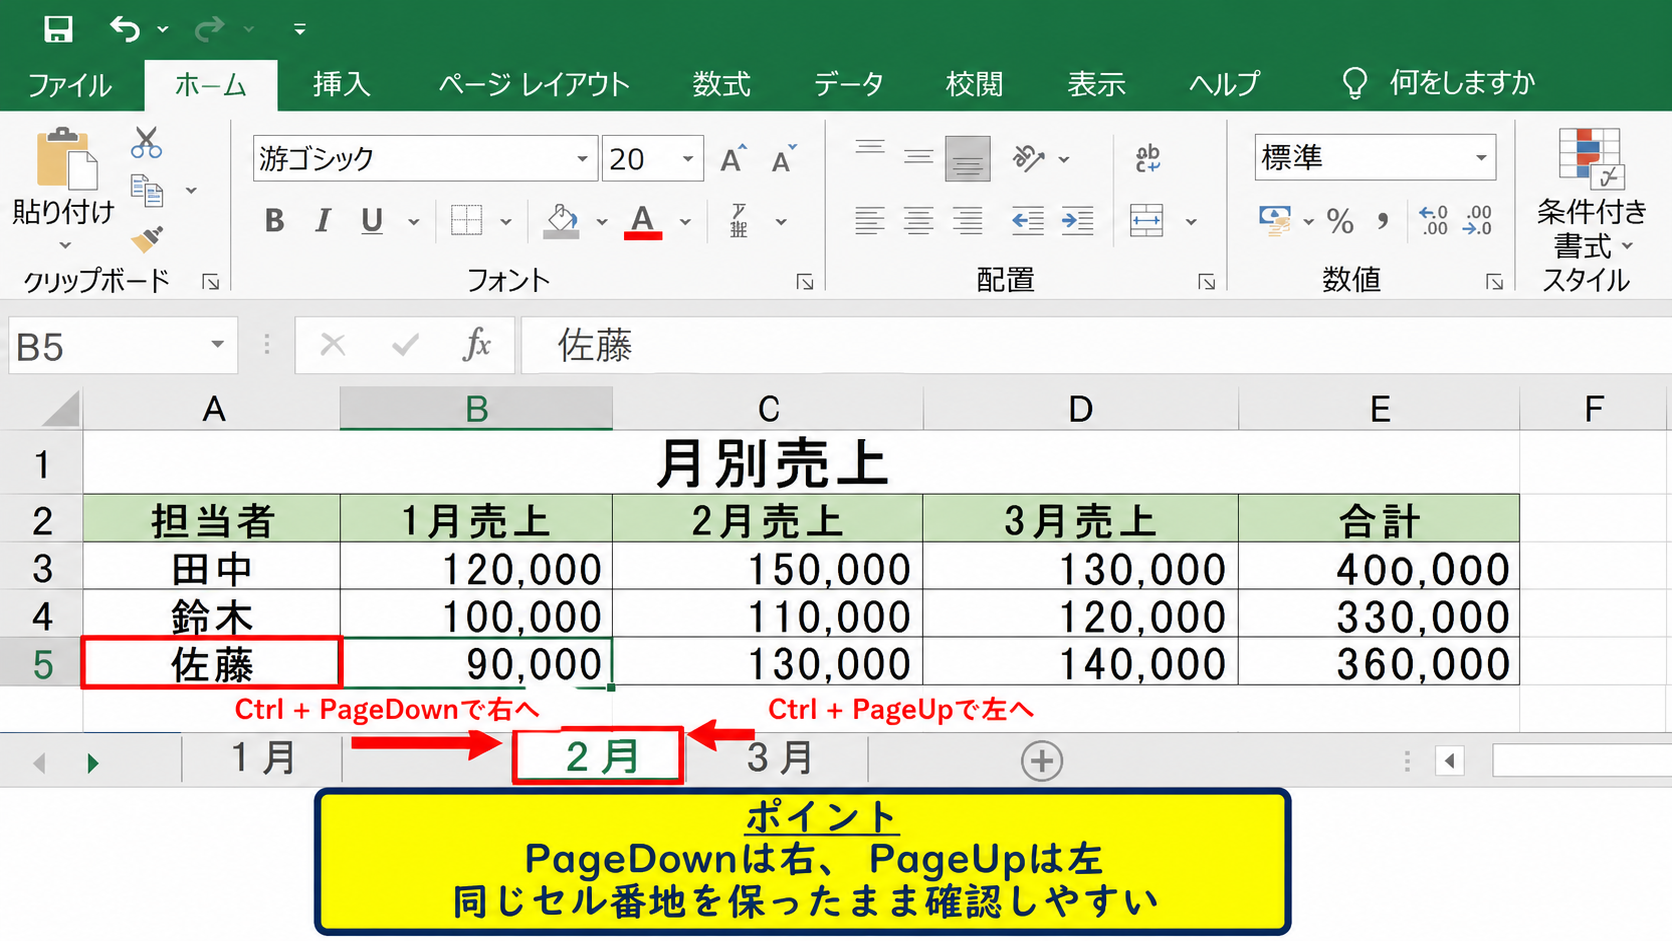Apply the red Font Color A

pos(643,221)
